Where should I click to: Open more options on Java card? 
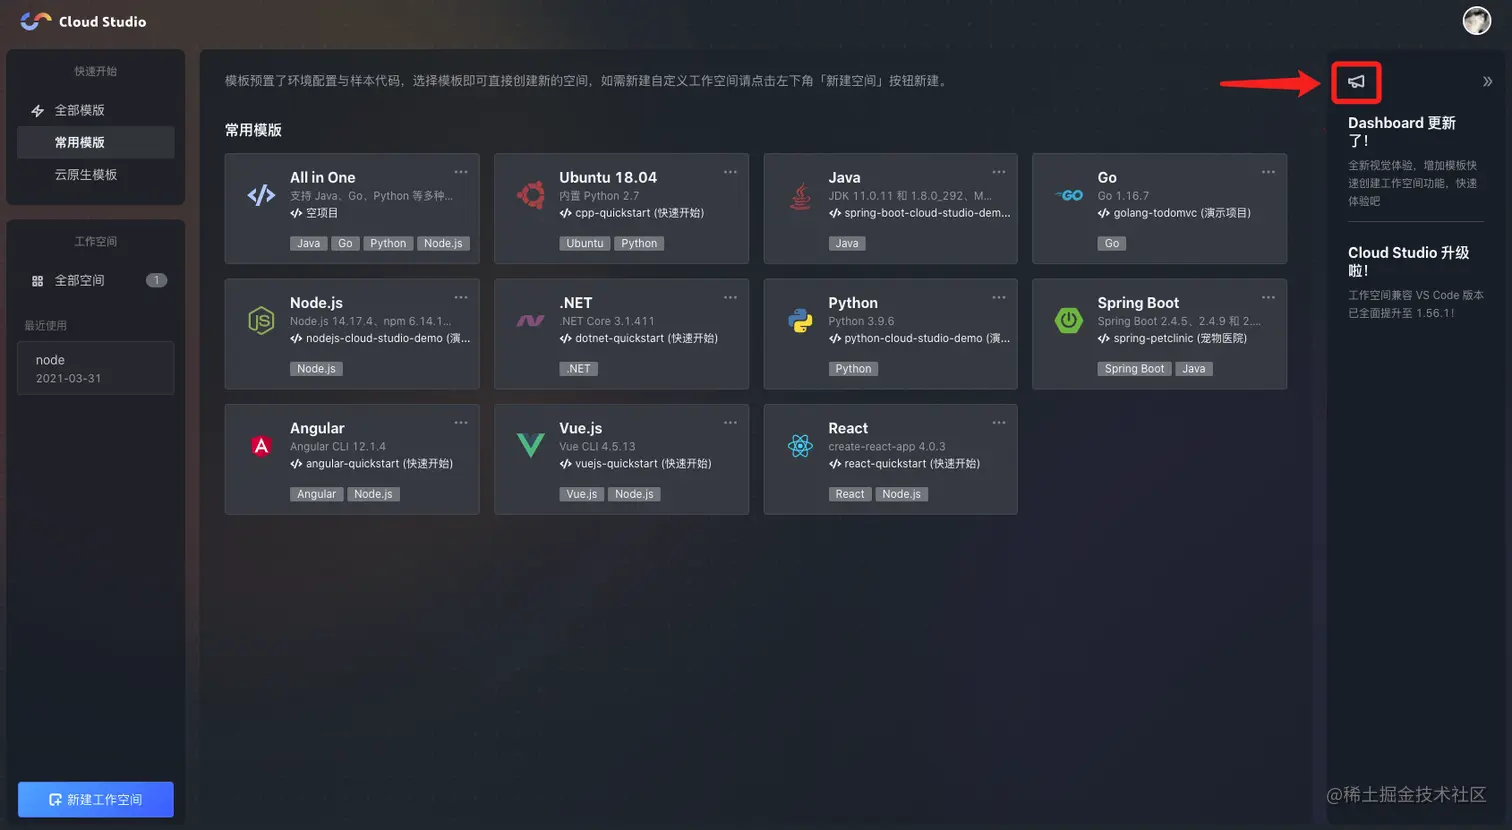(x=999, y=172)
